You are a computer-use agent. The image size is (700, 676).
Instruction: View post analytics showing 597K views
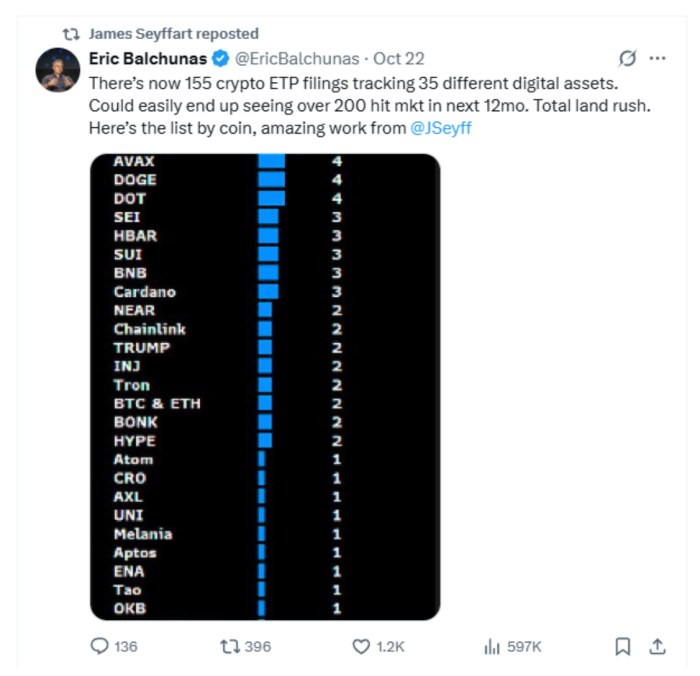tap(492, 647)
